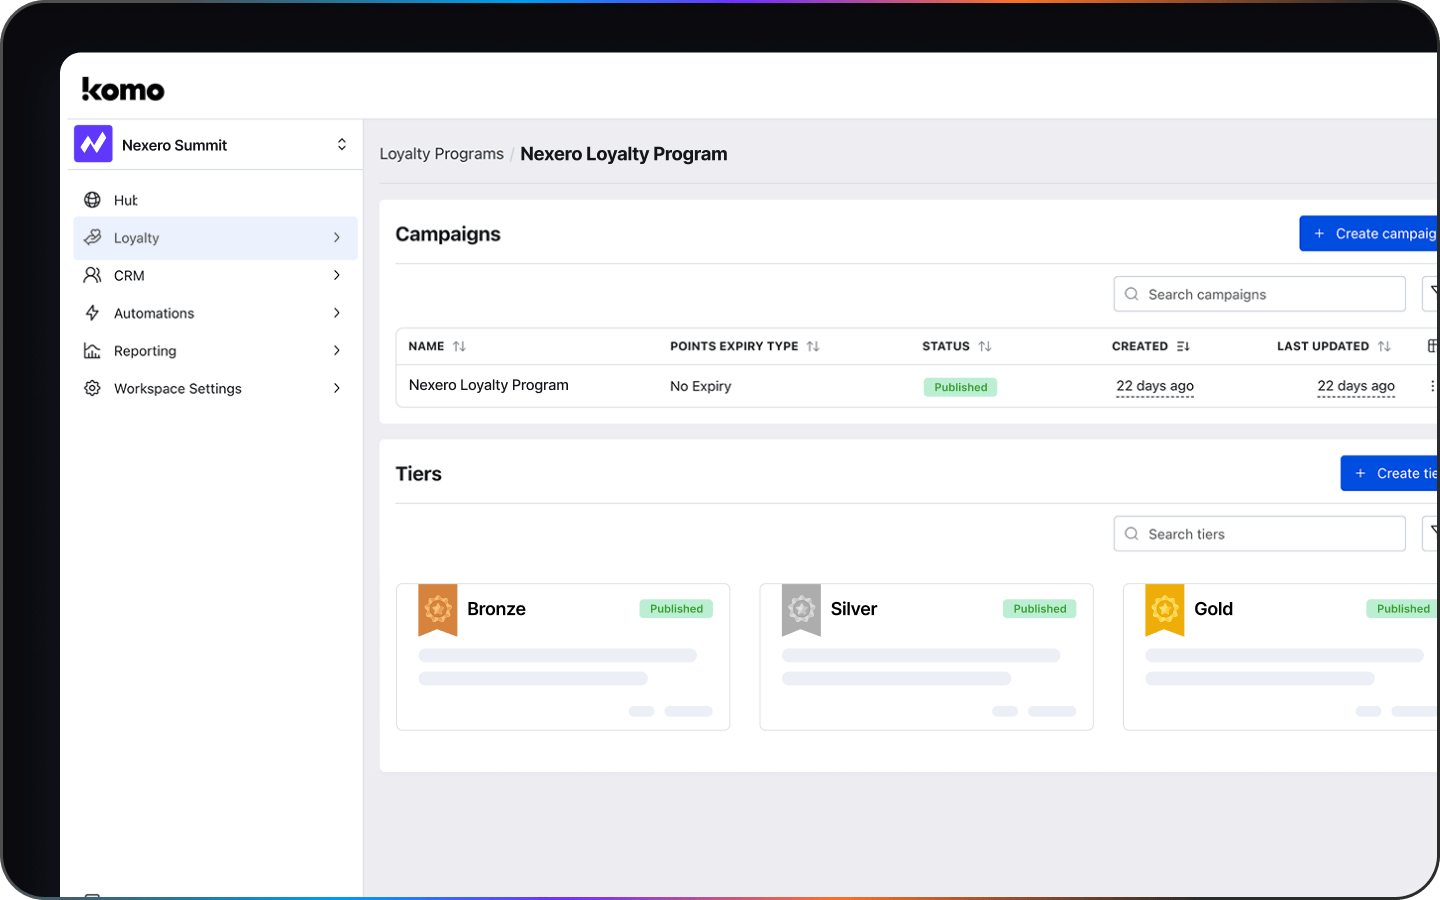Open the Nexero Summit workspace switcher

click(341, 145)
